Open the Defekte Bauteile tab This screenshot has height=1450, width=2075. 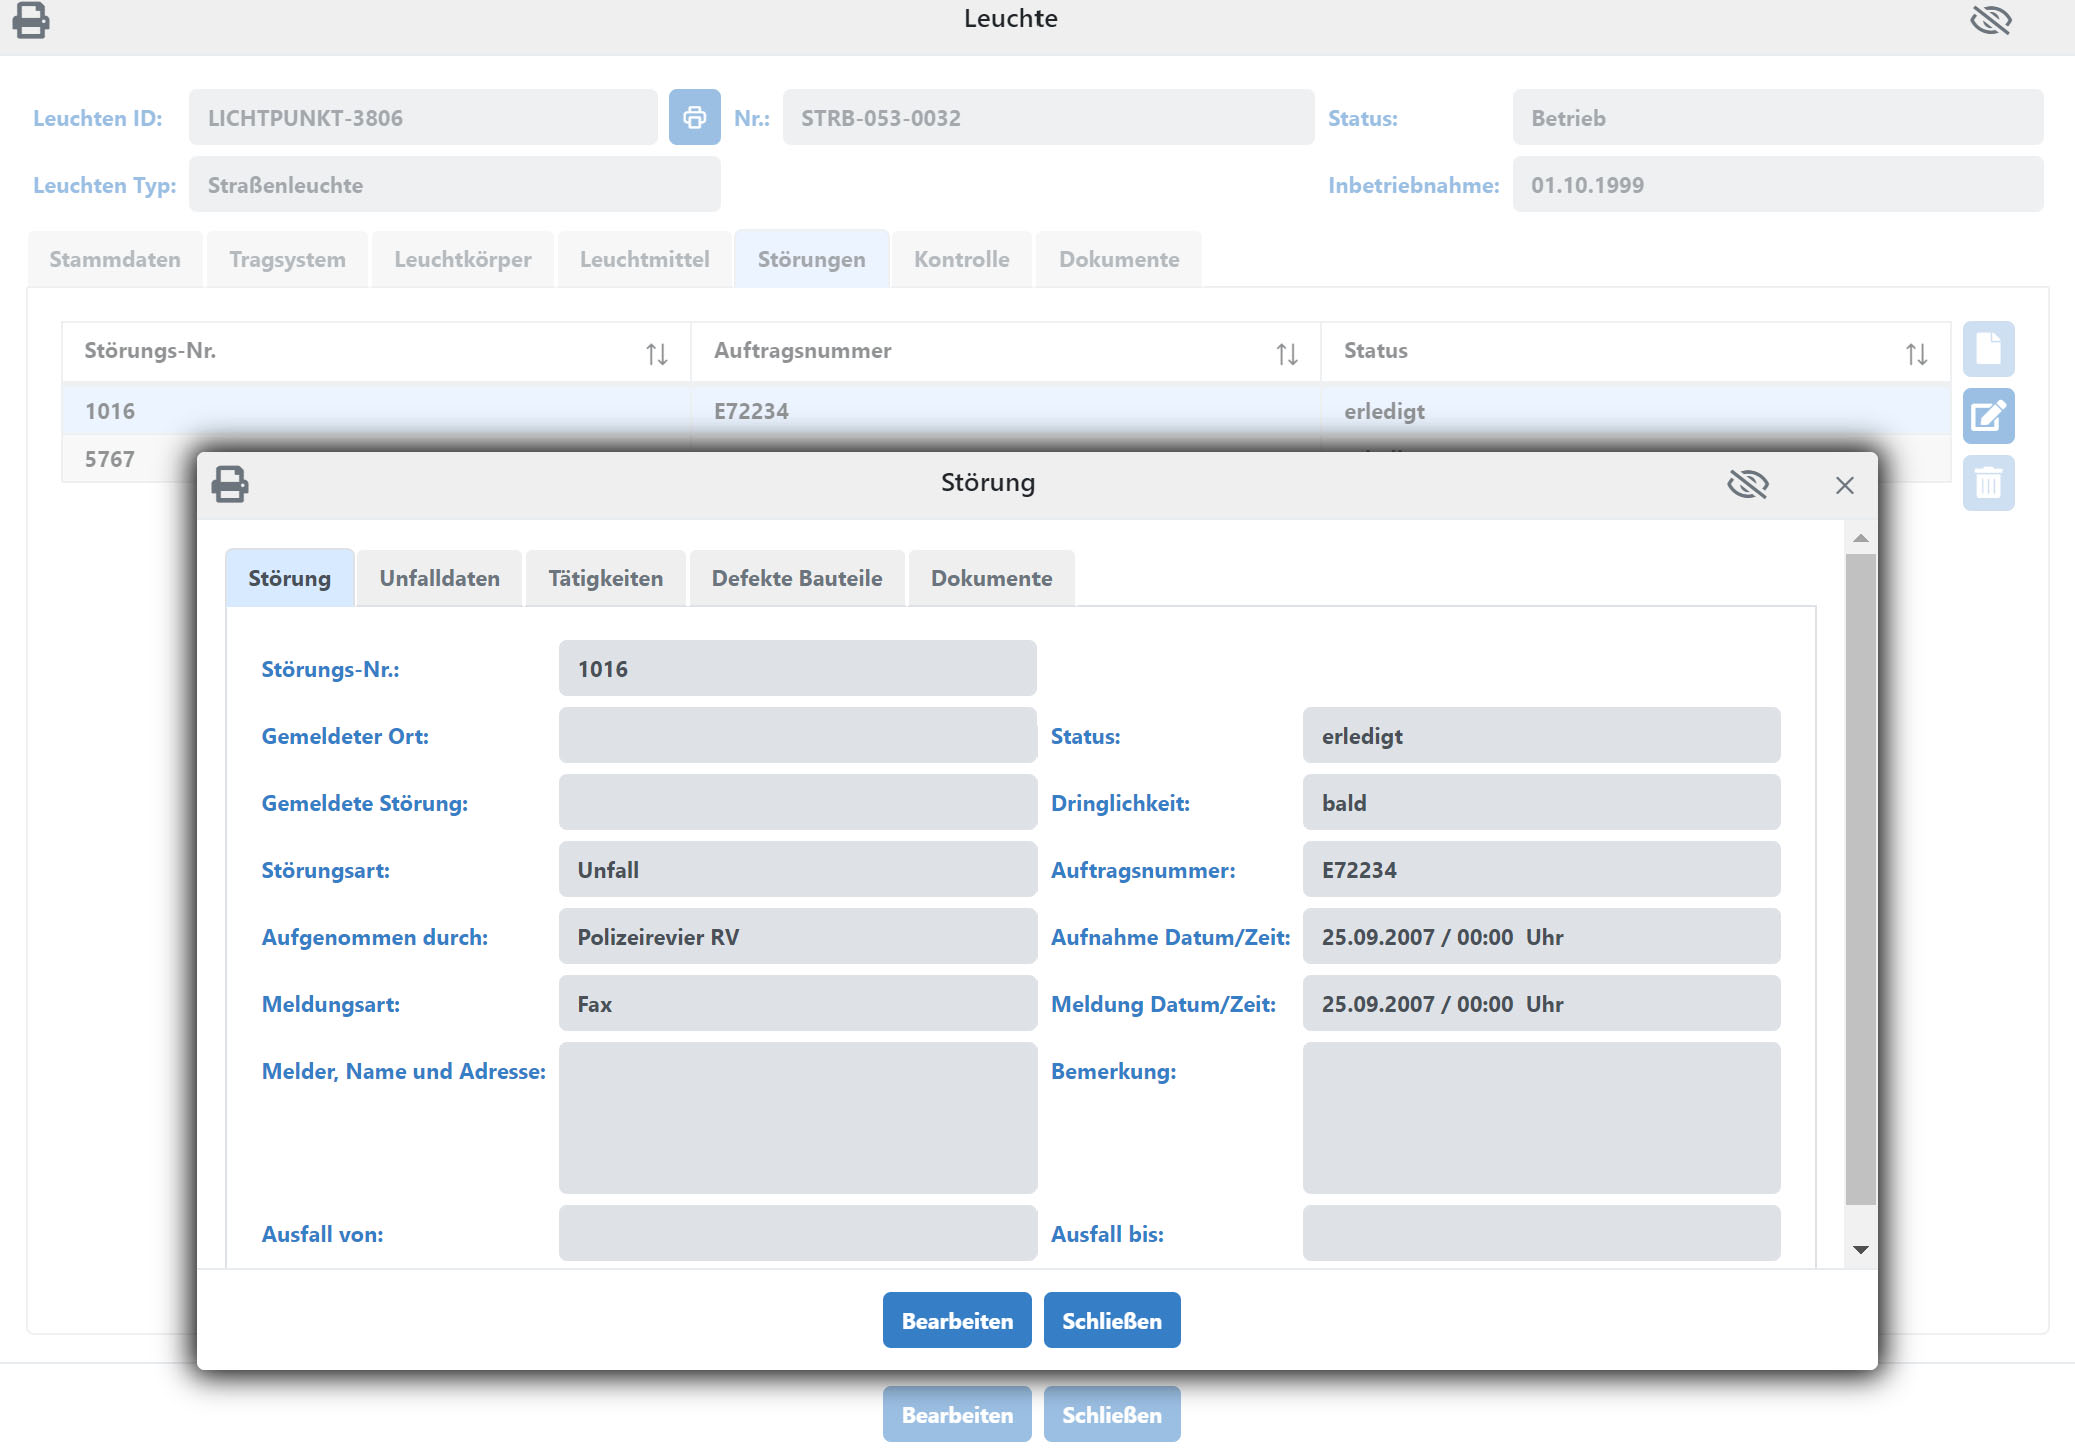(x=796, y=578)
